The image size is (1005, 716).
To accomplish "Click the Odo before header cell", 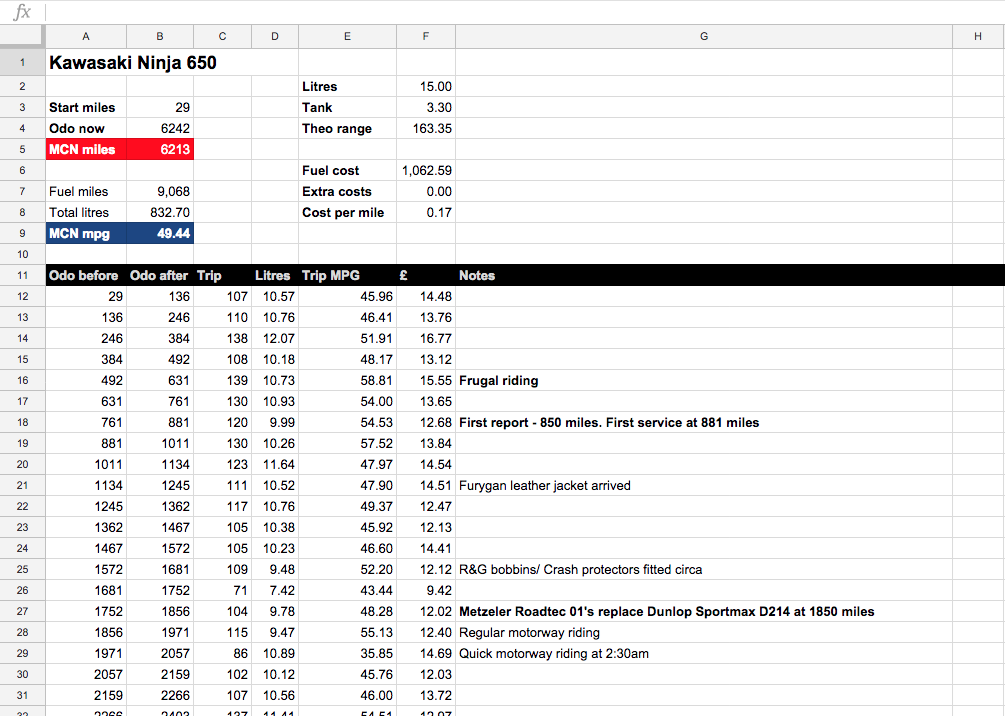I will [86, 276].
